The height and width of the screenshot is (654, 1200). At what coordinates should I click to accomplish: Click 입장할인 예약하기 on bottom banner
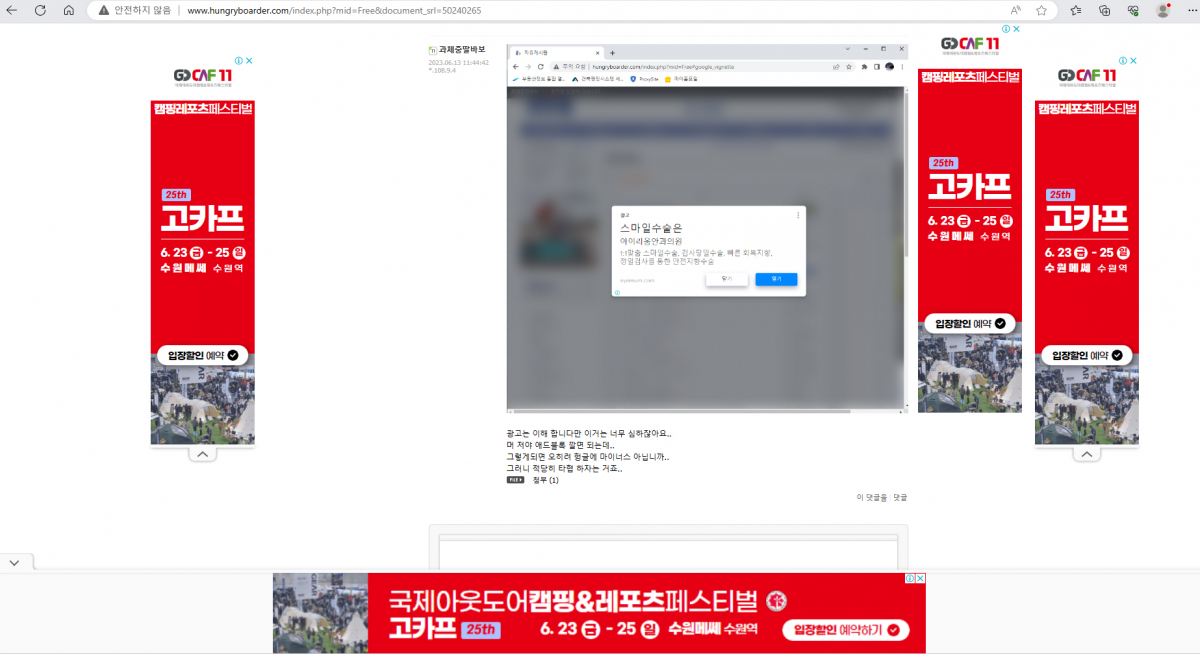click(845, 629)
